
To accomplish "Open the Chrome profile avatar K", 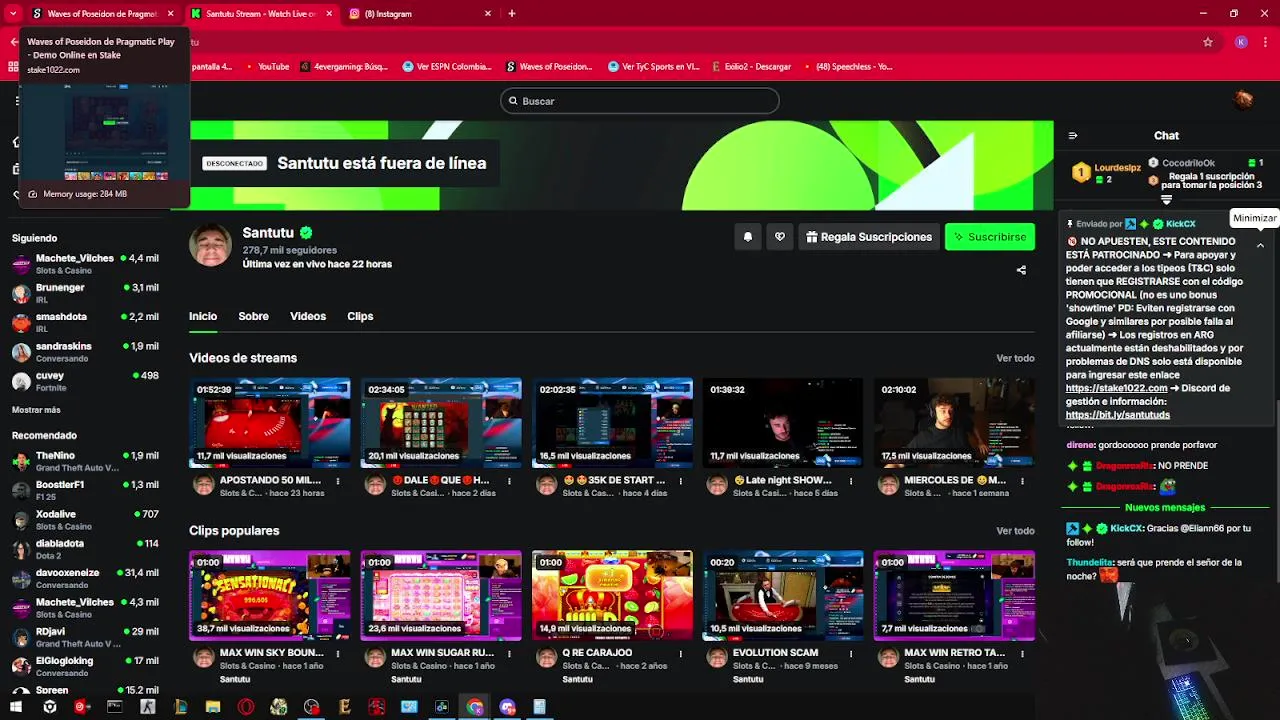I will tap(1241, 42).
